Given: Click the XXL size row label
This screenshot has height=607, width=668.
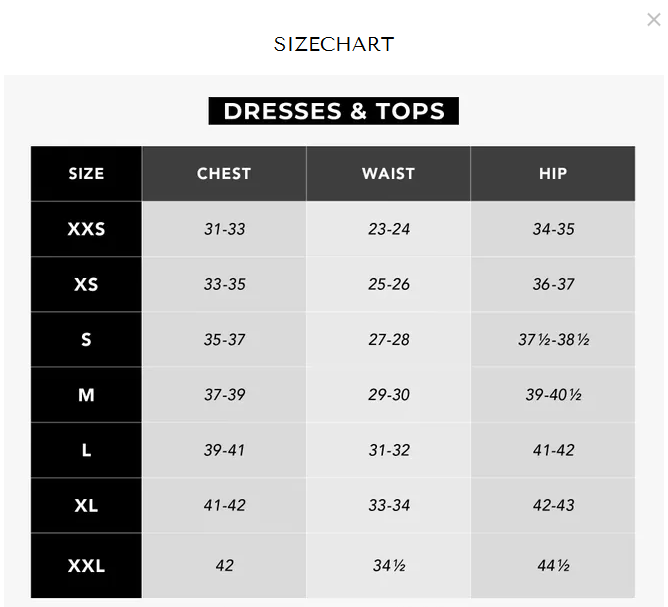Looking at the screenshot, I should (86, 566).
